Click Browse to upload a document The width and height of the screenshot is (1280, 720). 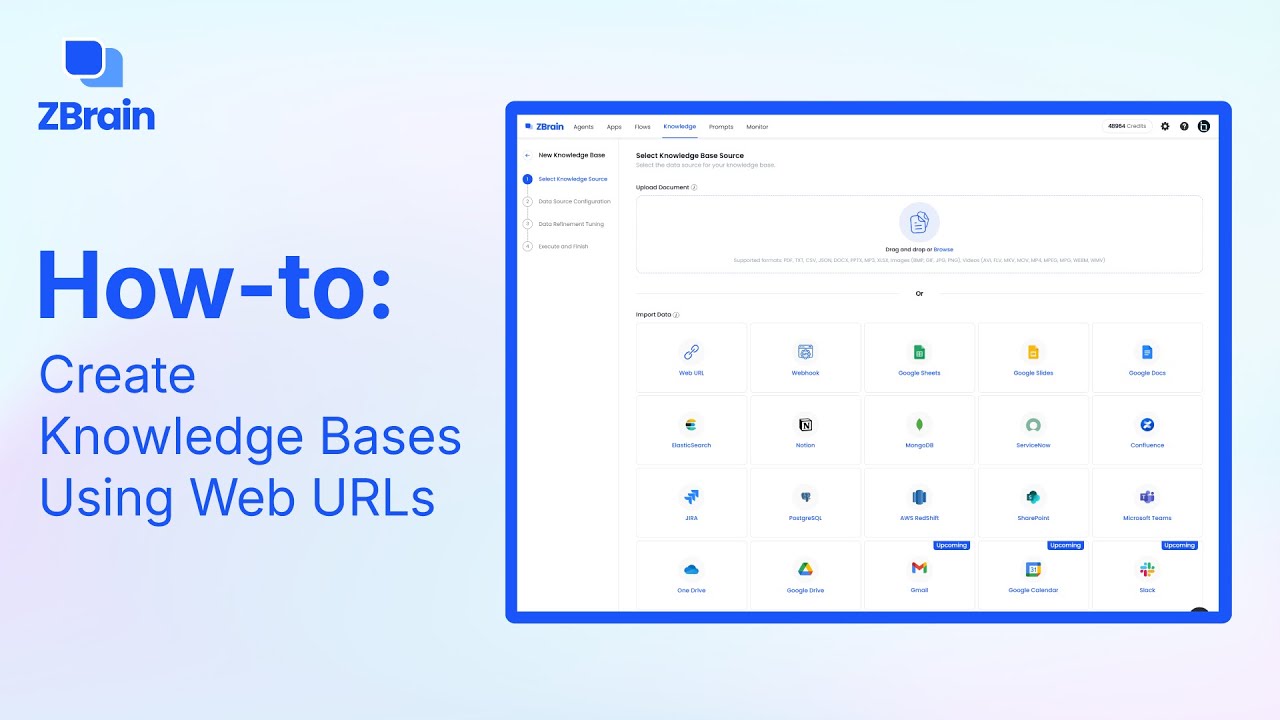944,249
